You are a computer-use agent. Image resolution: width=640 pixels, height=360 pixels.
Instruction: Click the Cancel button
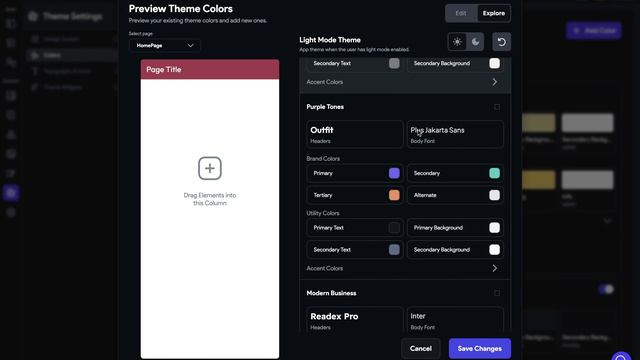click(421, 349)
